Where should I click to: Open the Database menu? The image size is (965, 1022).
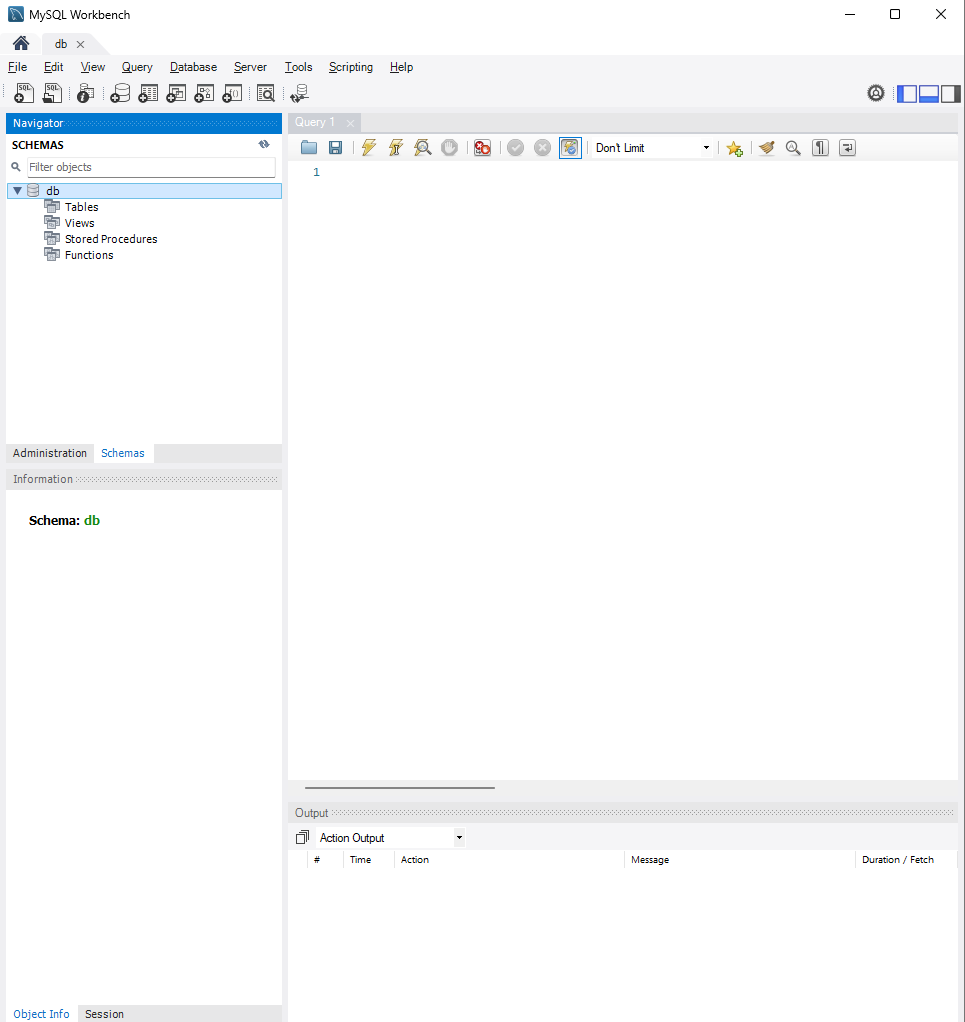[194, 67]
